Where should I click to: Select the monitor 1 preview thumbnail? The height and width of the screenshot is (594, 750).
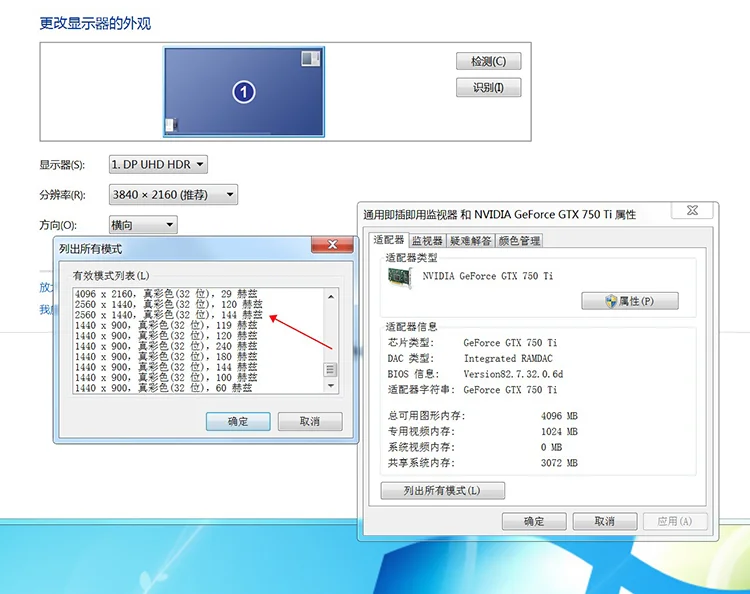point(244,92)
